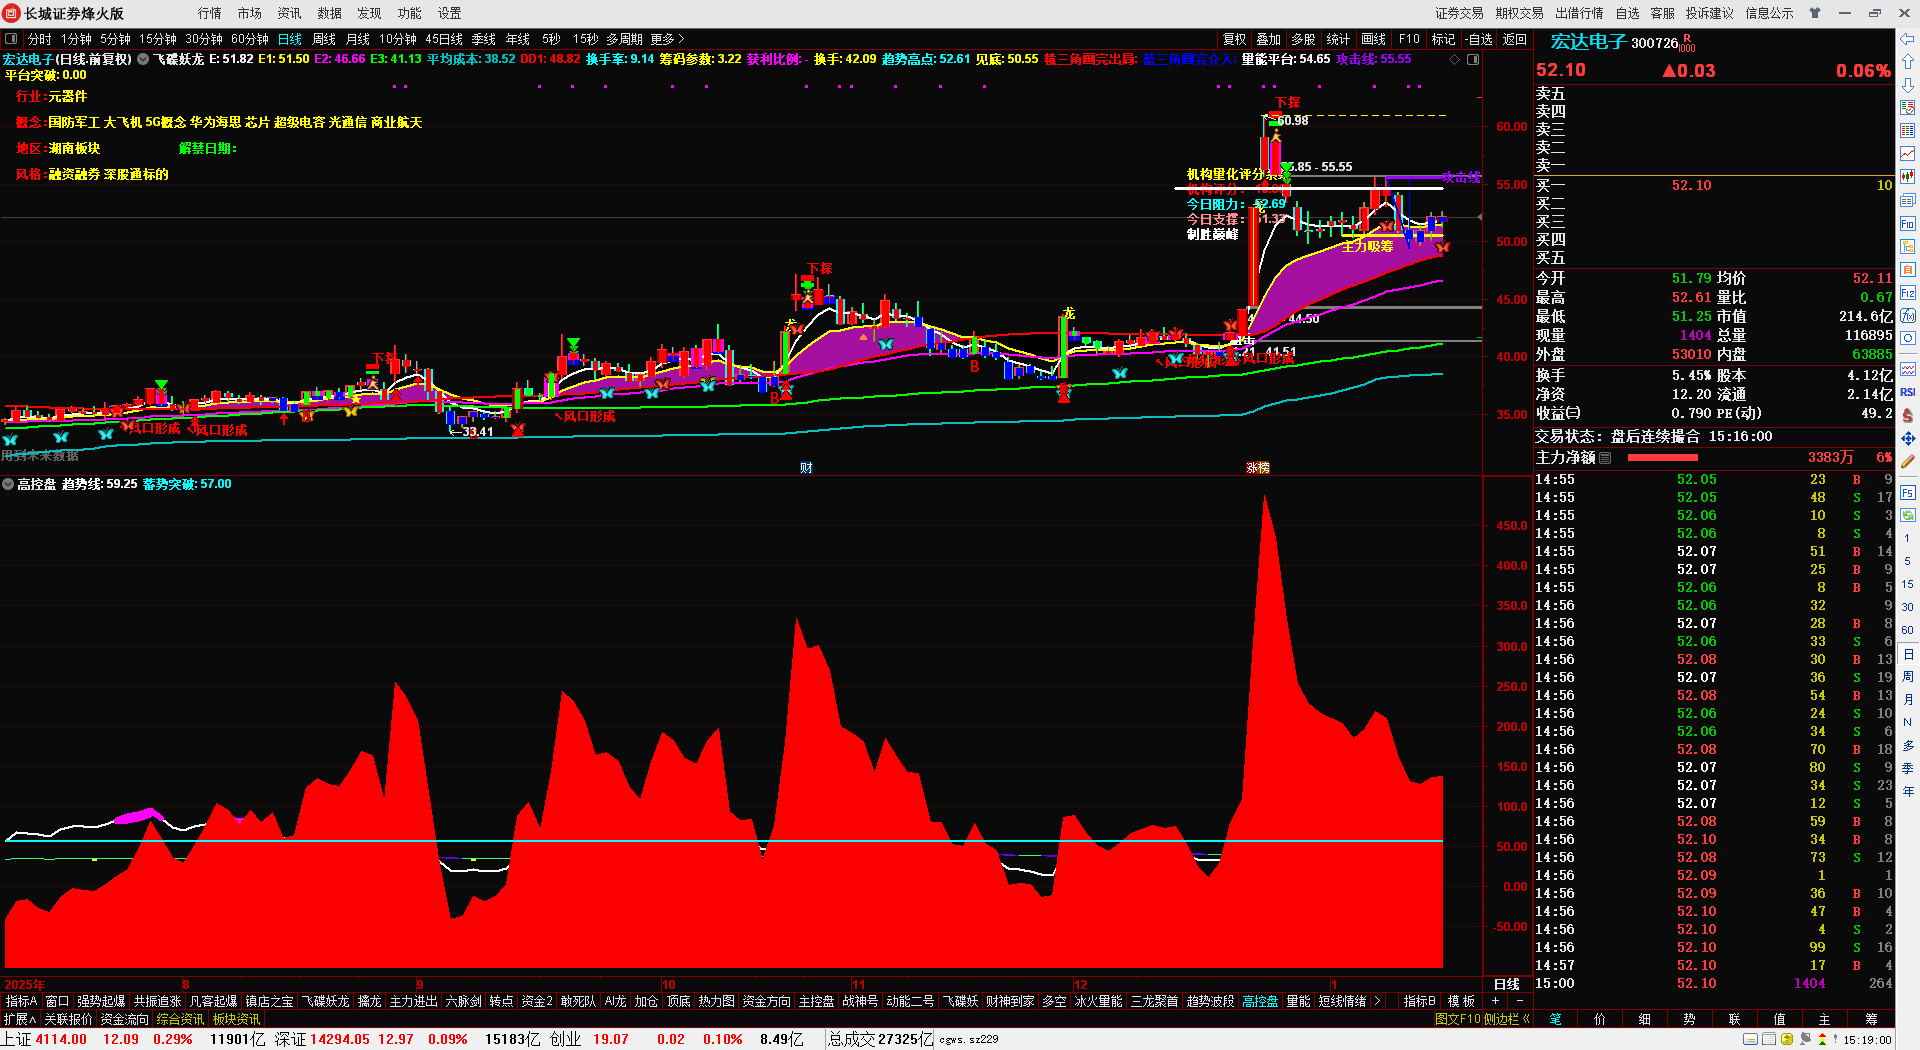Click the blue four-way move icon

1908,438
